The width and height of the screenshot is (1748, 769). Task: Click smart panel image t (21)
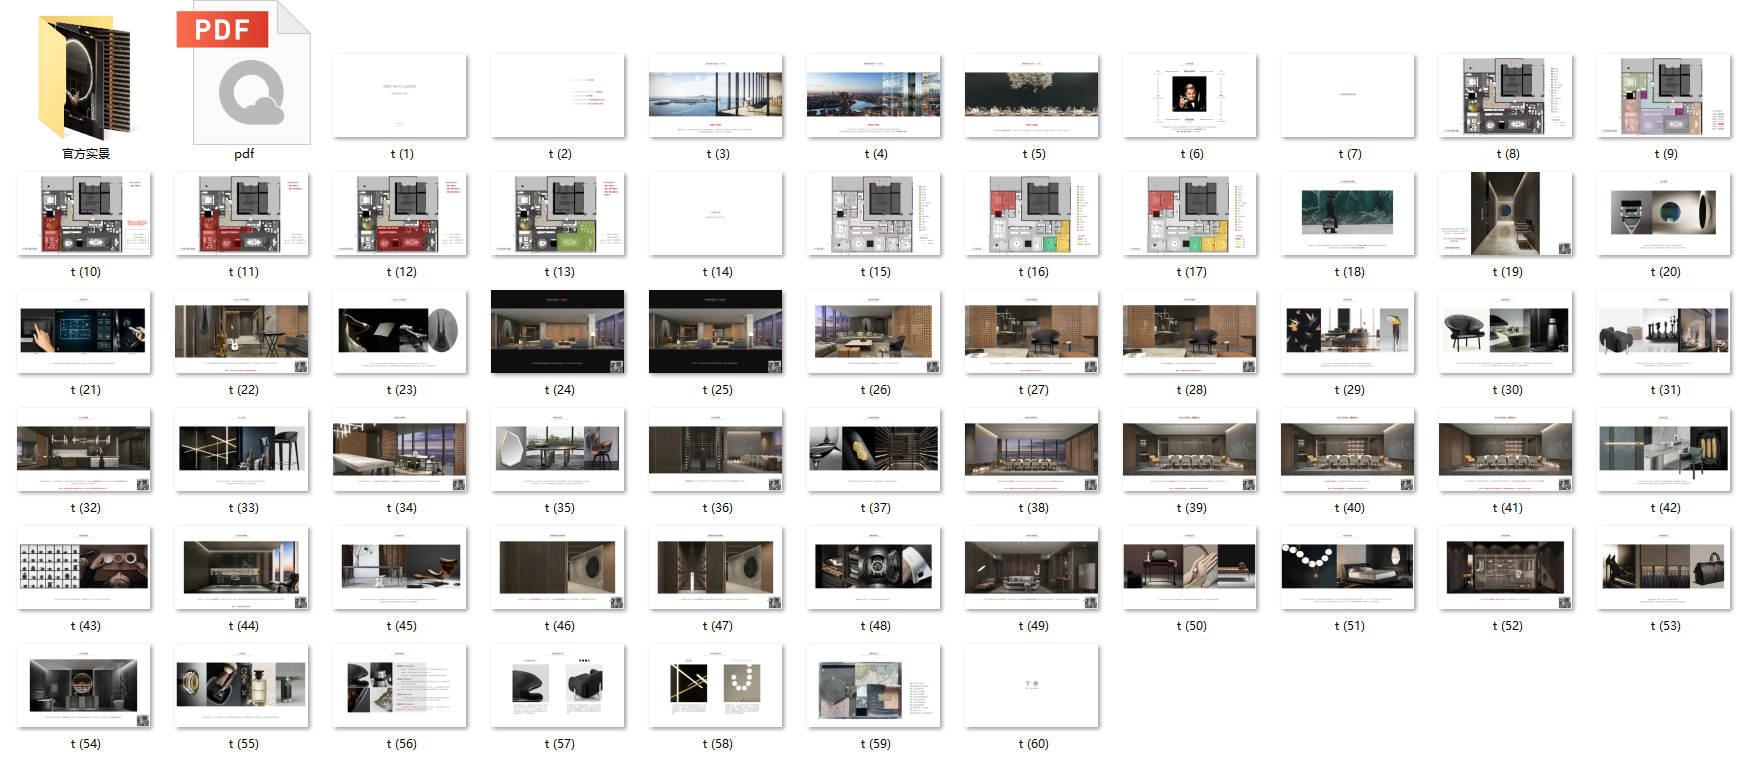point(84,332)
